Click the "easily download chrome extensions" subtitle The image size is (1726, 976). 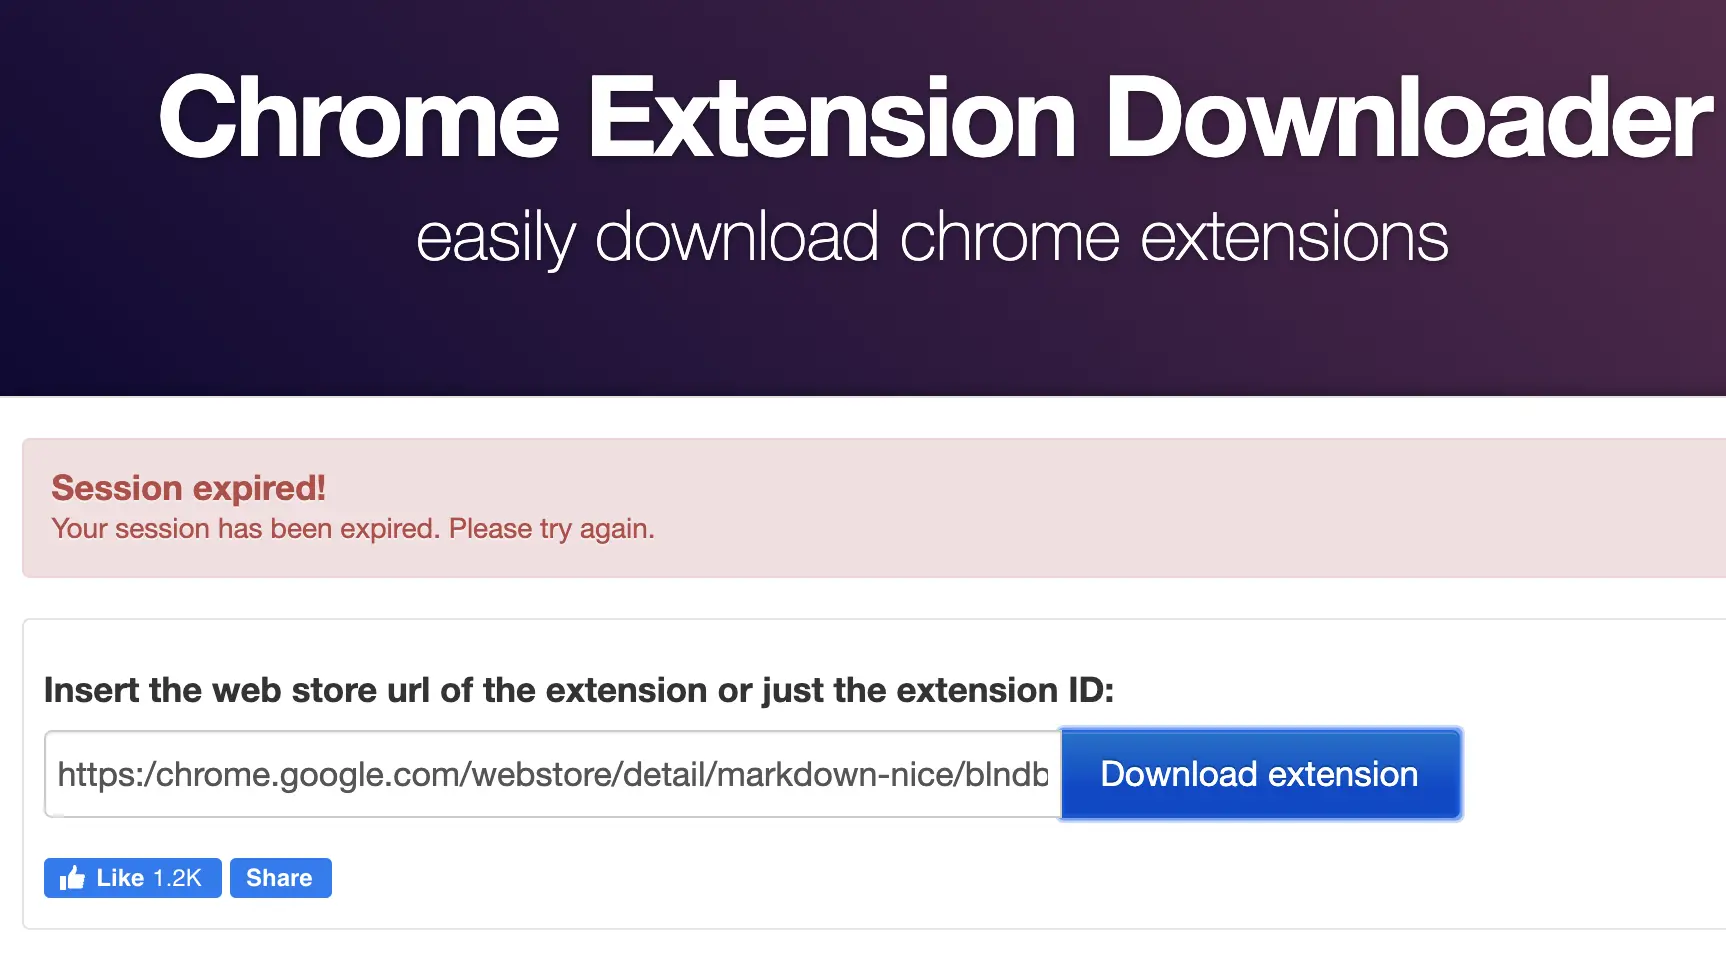(932, 238)
